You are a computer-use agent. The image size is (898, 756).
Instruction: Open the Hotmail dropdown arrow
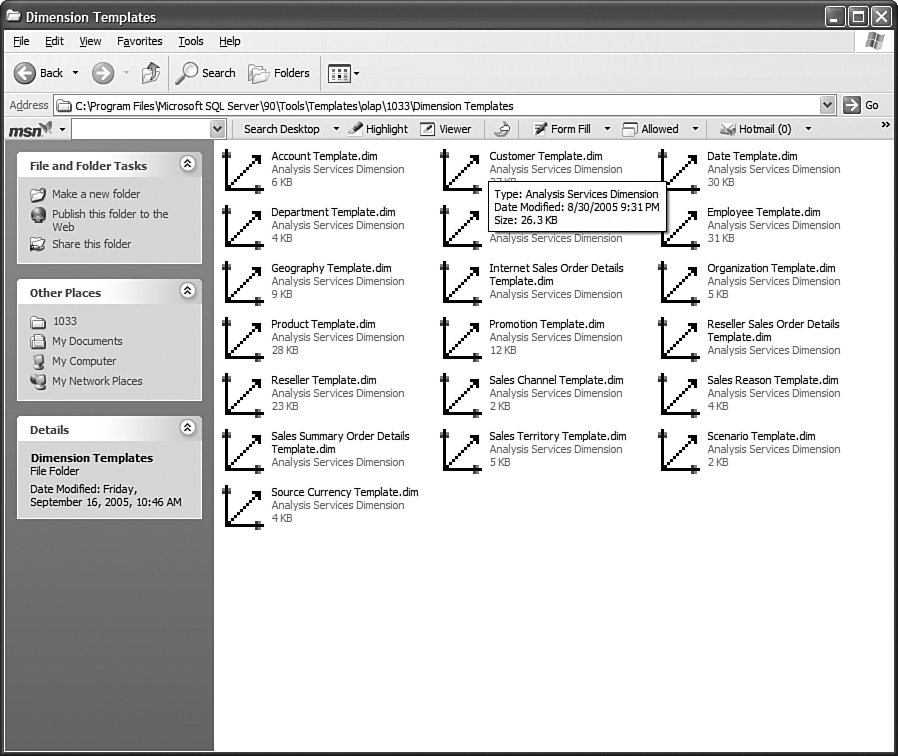point(808,129)
